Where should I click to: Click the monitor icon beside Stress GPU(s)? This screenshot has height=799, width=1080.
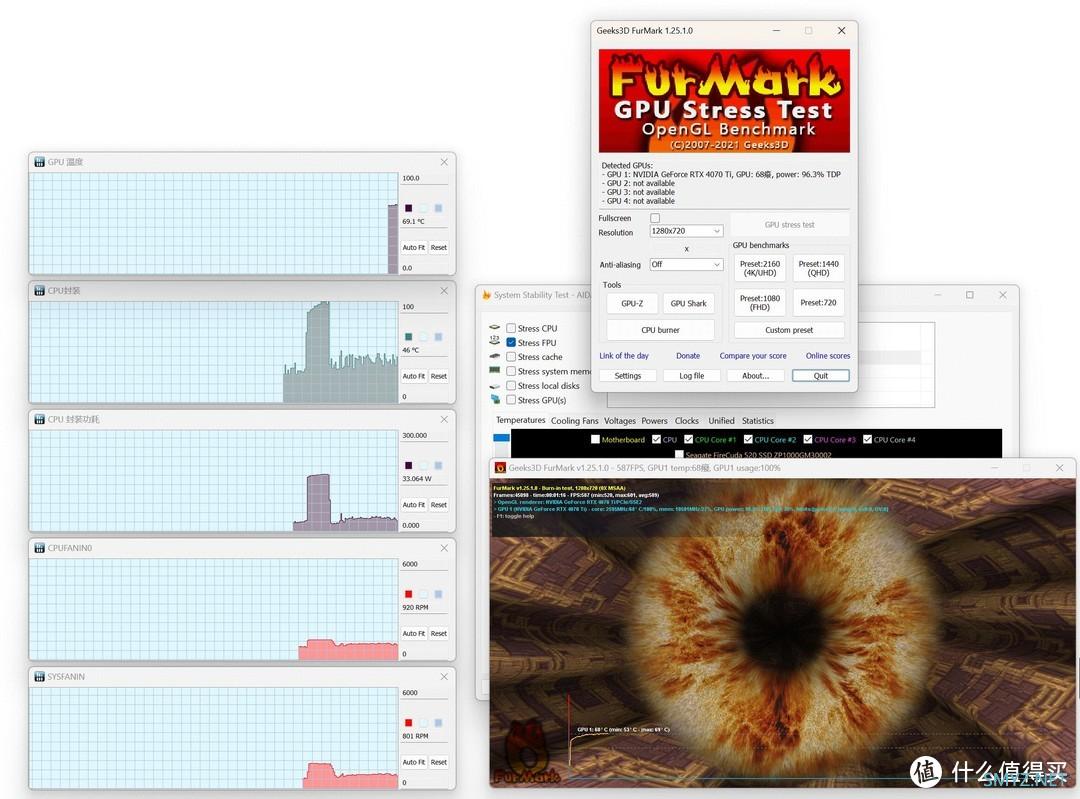(495, 400)
